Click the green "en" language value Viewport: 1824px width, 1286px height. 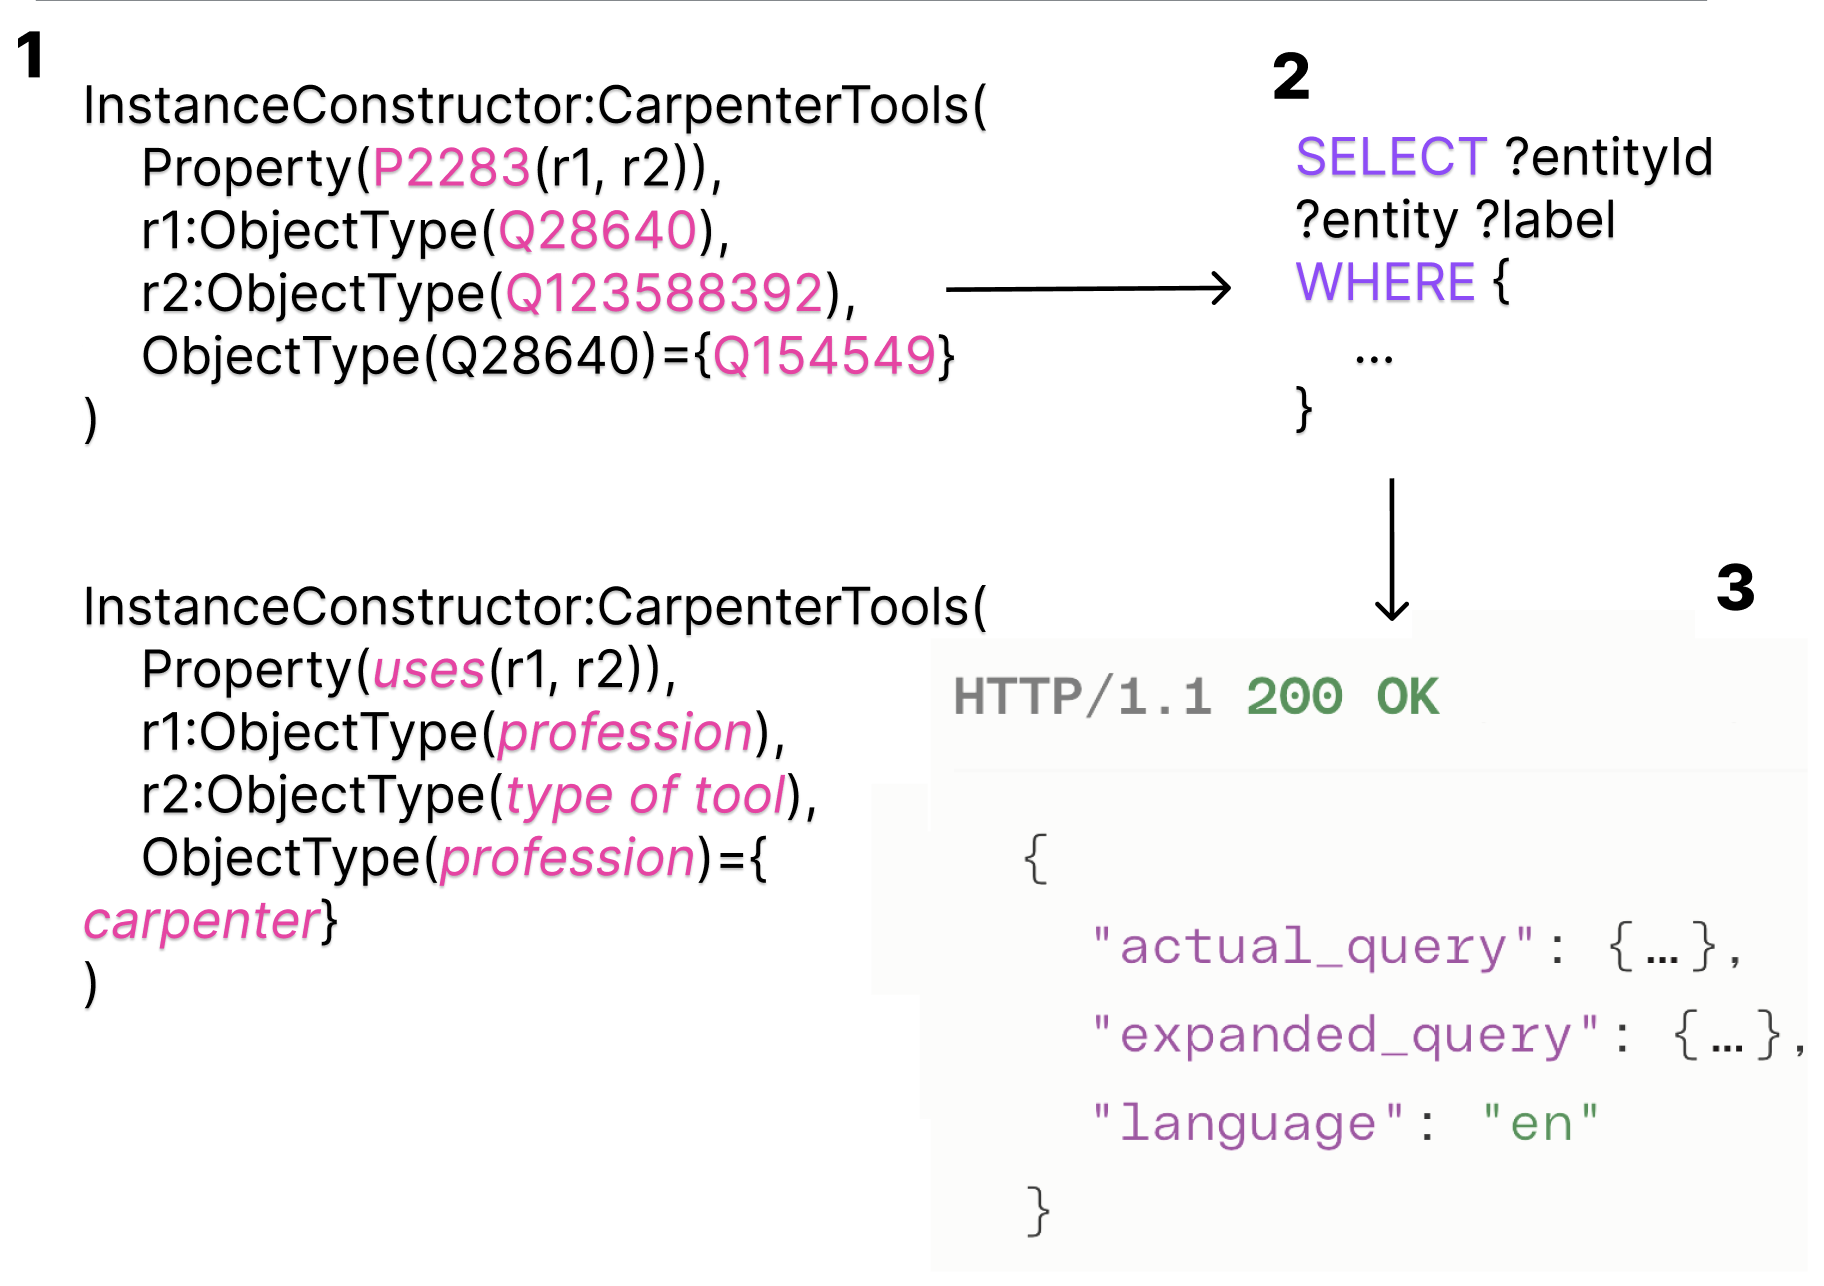1540,1123
